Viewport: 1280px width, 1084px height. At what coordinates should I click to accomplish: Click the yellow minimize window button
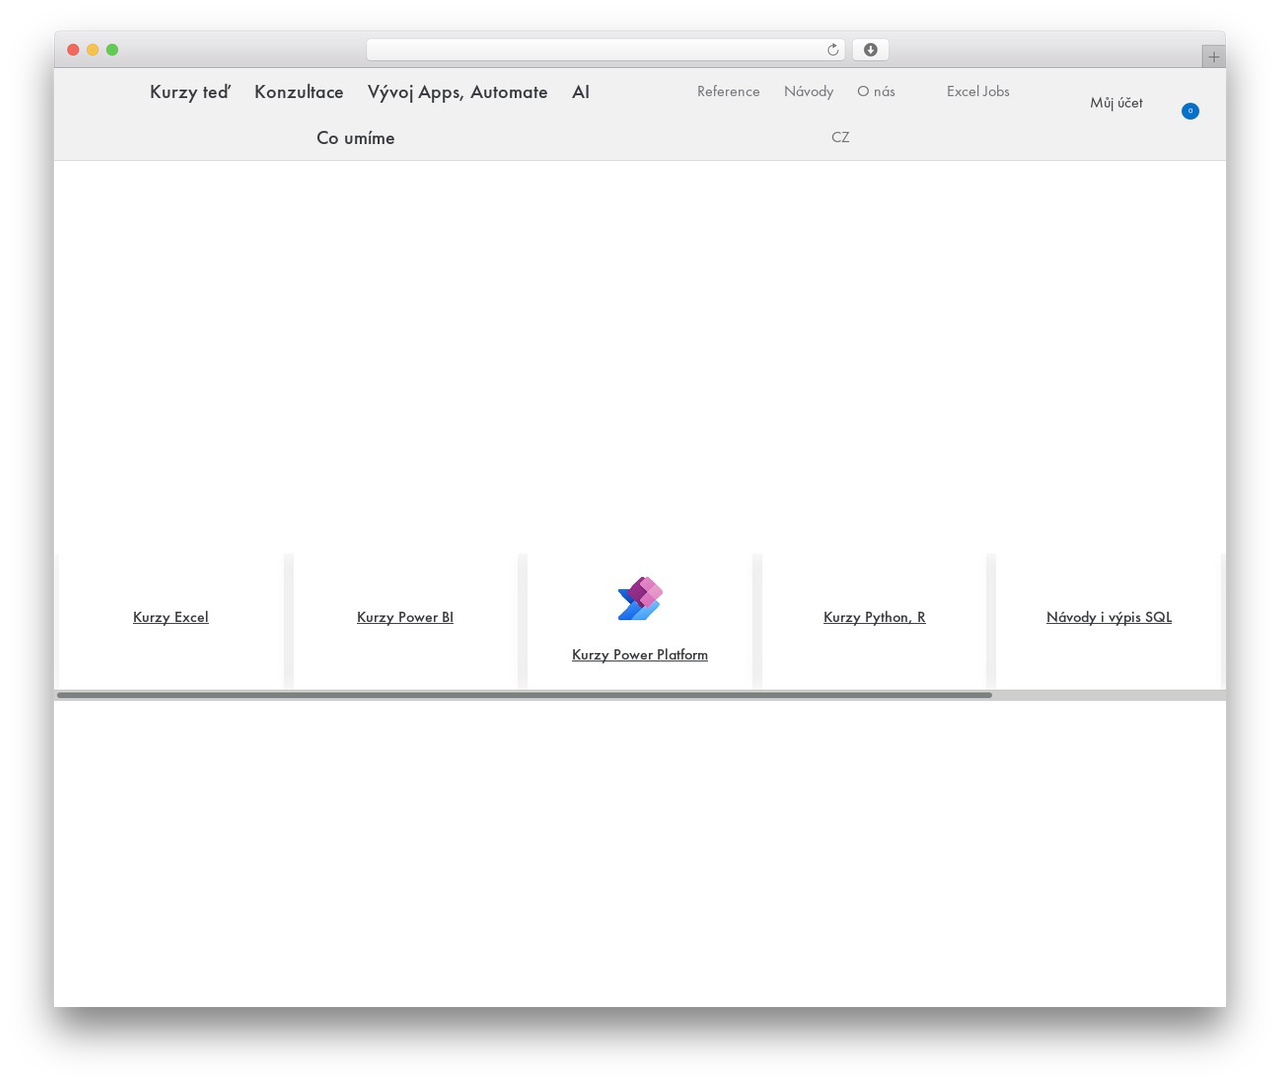[x=92, y=50]
